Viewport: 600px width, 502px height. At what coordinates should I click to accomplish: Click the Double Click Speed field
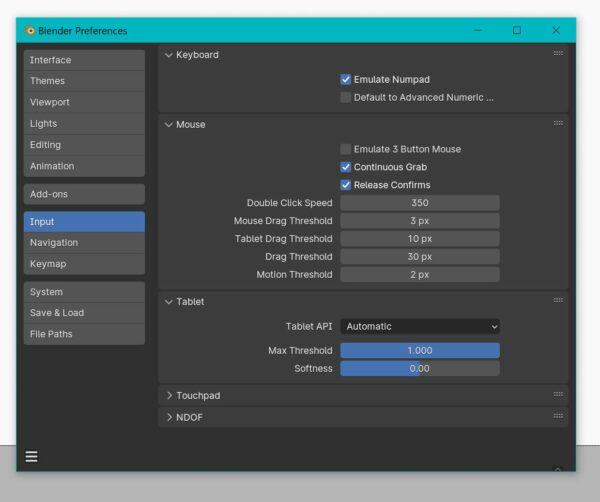pyautogui.click(x=420, y=203)
